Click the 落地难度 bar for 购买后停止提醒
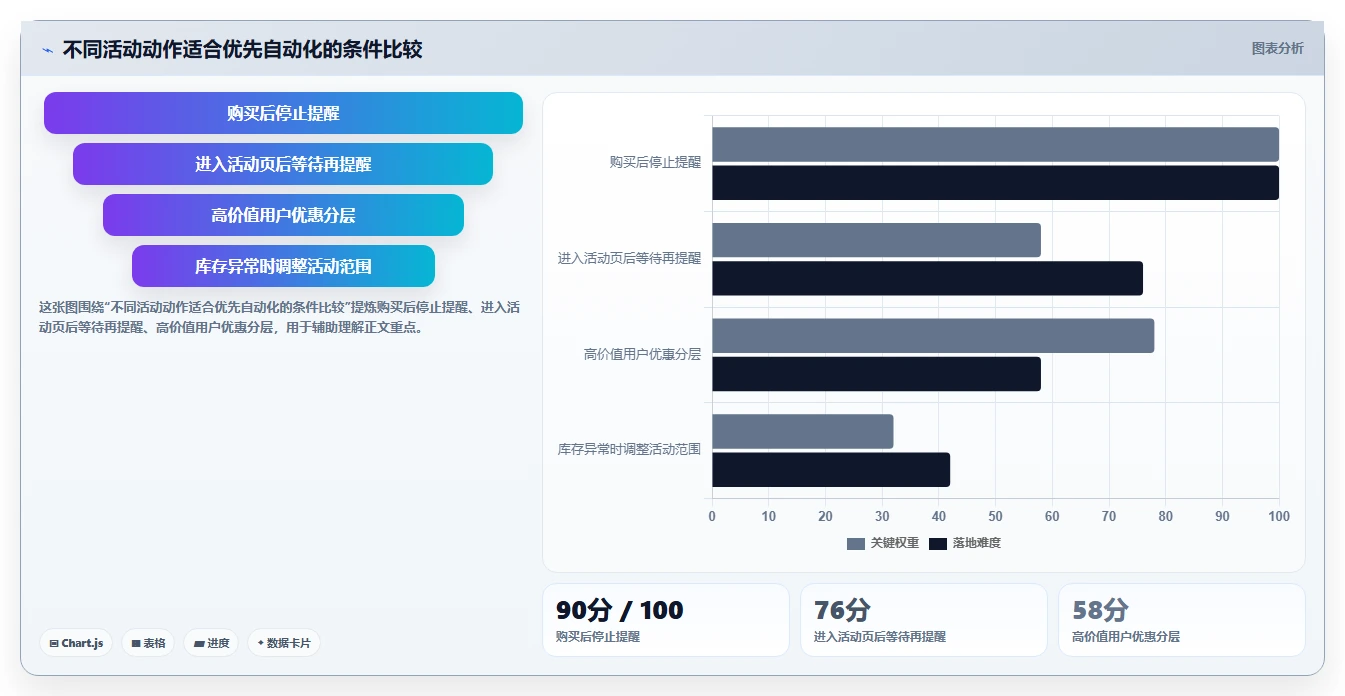The width and height of the screenshot is (1345, 696). pyautogui.click(x=995, y=183)
